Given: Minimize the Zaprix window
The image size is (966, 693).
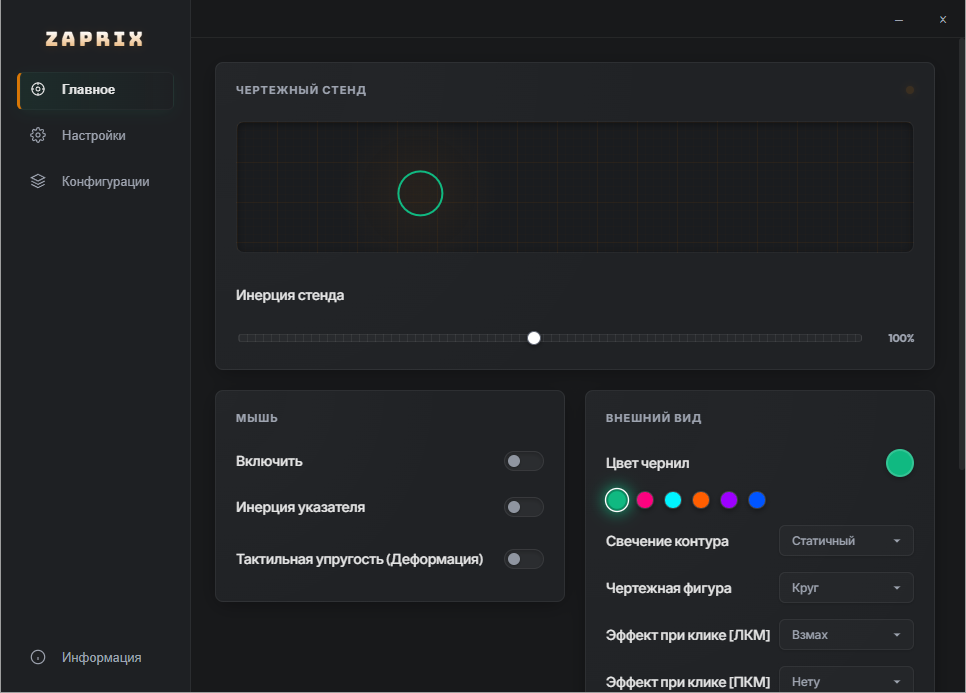Looking at the screenshot, I should tap(899, 20).
